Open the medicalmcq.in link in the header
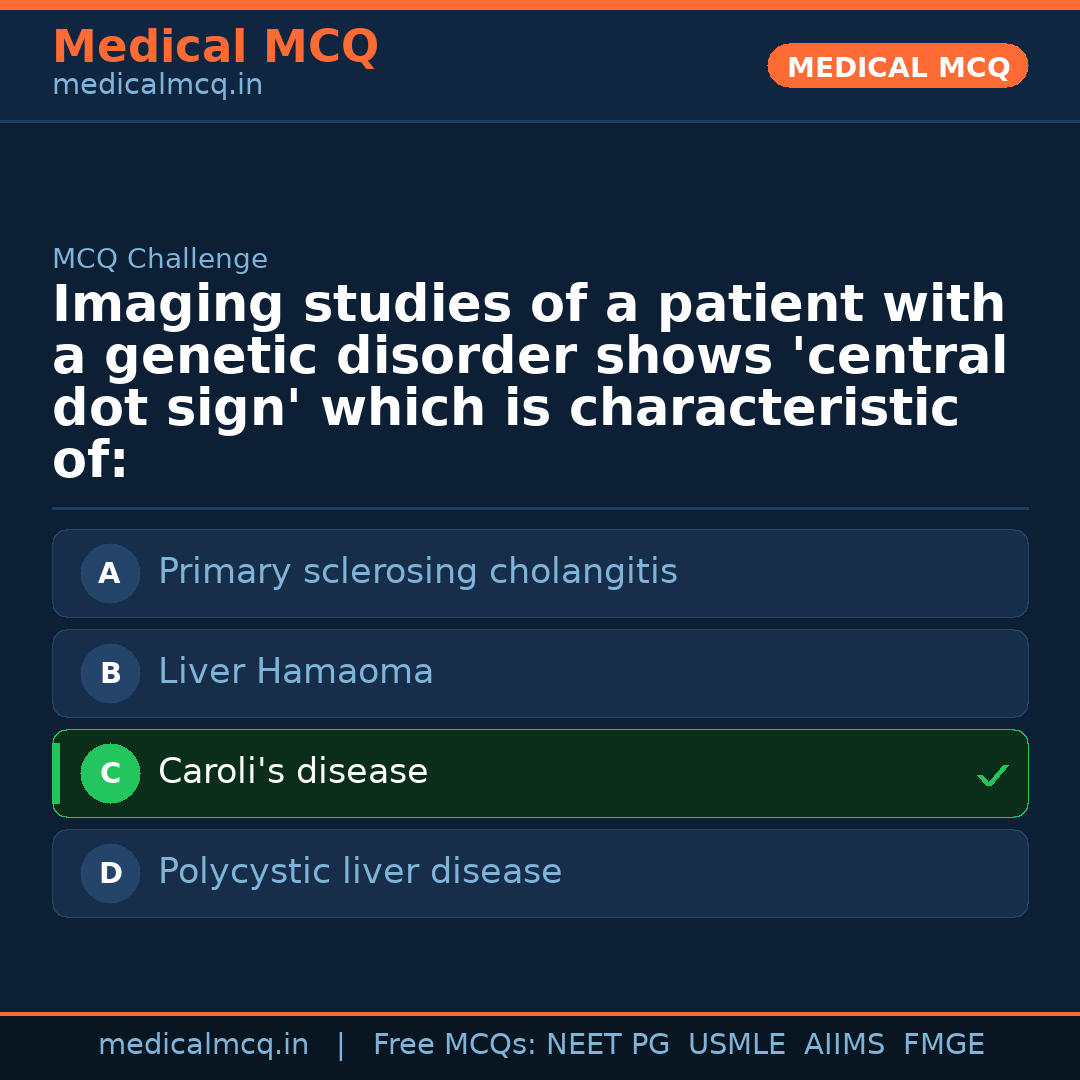 157,86
